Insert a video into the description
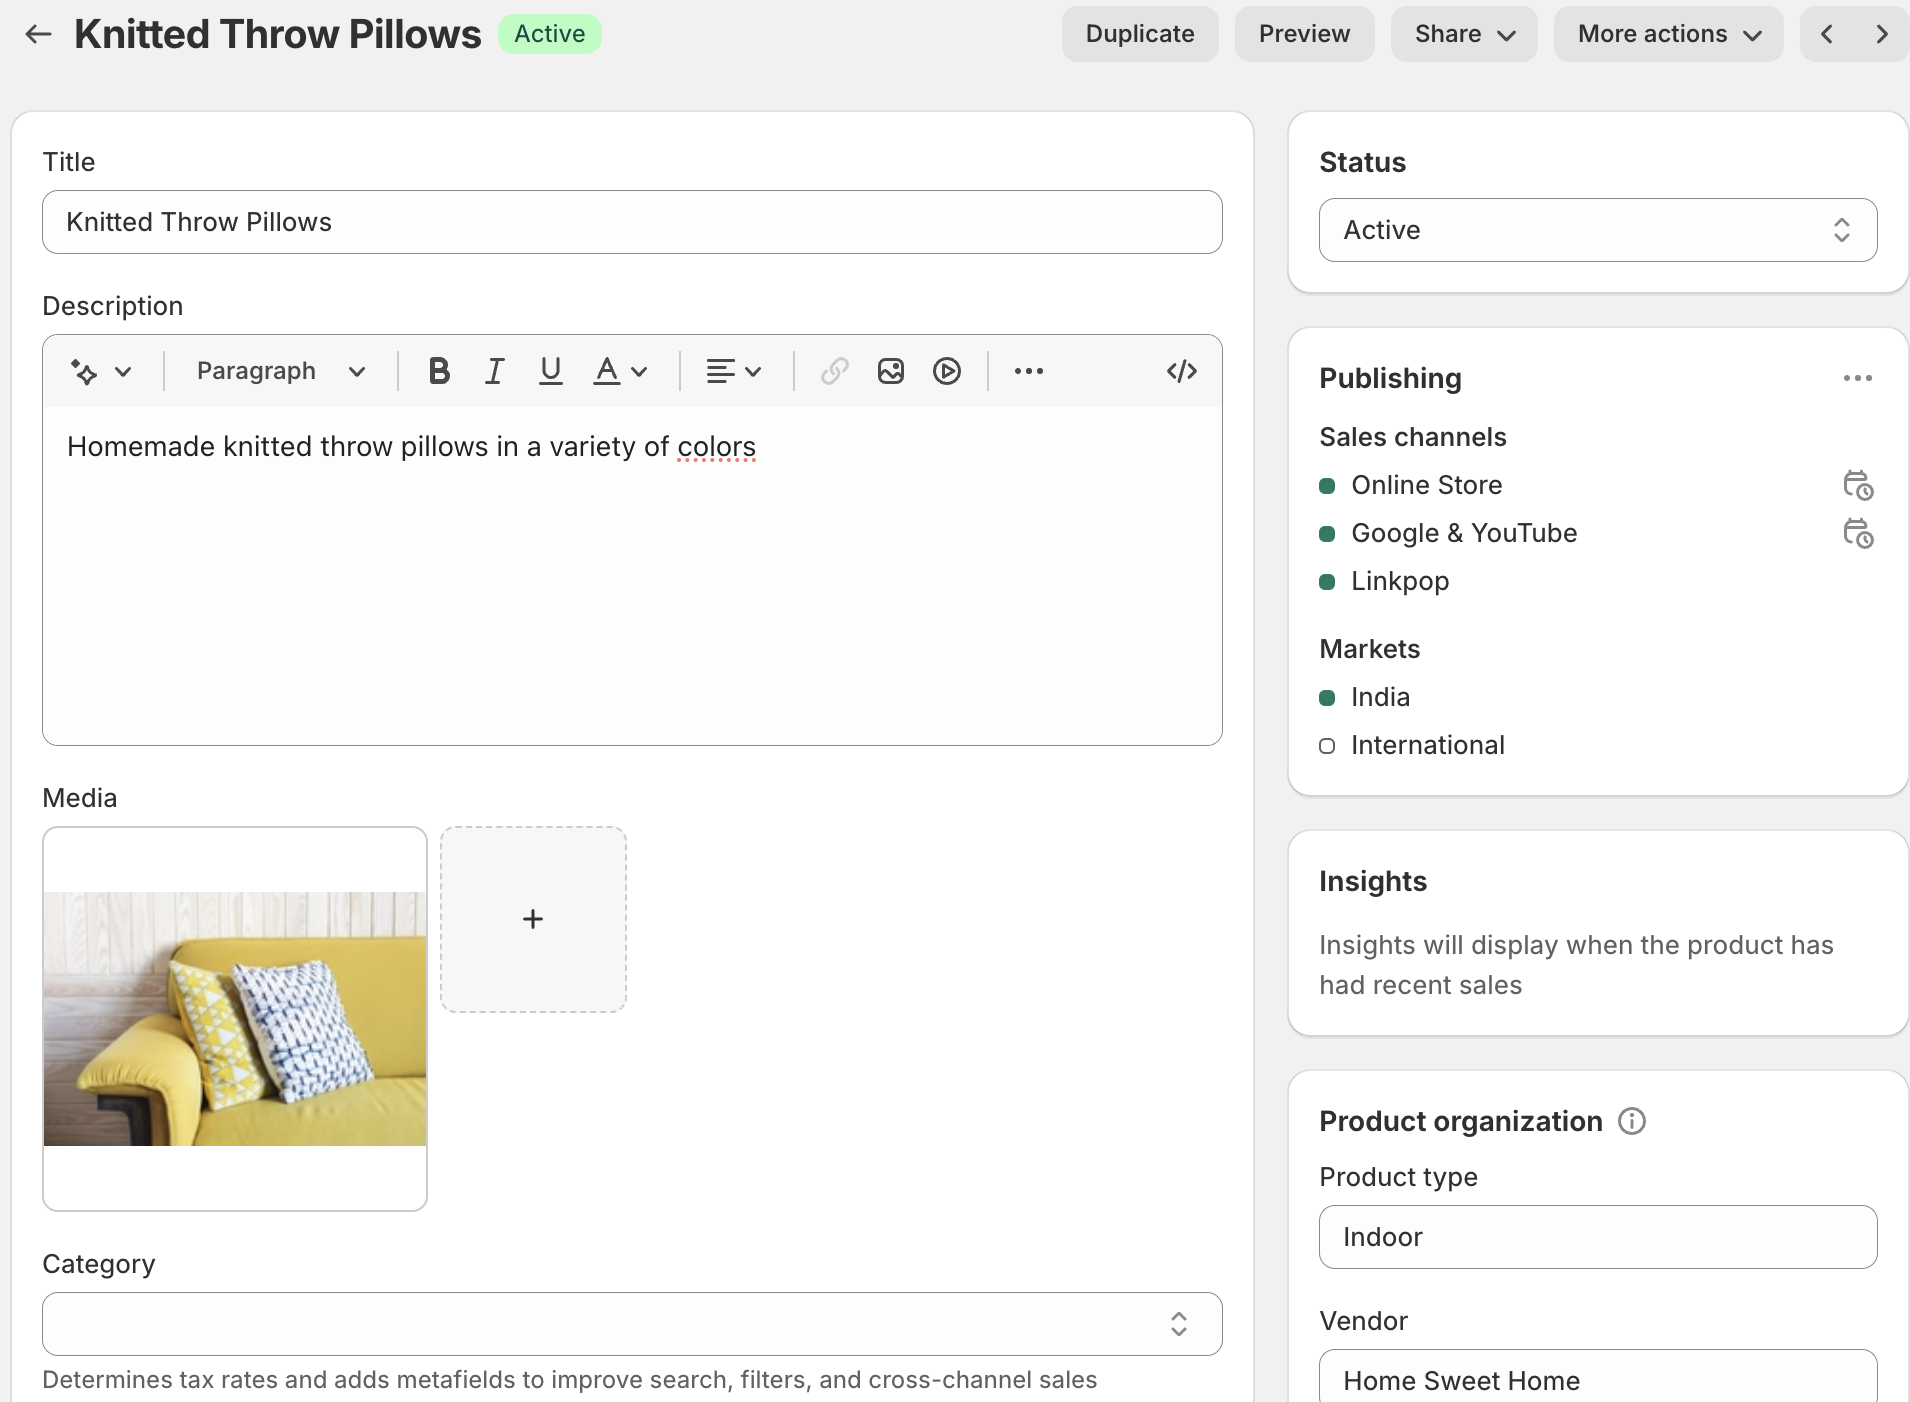Image resolution: width=1910 pixels, height=1402 pixels. [x=946, y=371]
